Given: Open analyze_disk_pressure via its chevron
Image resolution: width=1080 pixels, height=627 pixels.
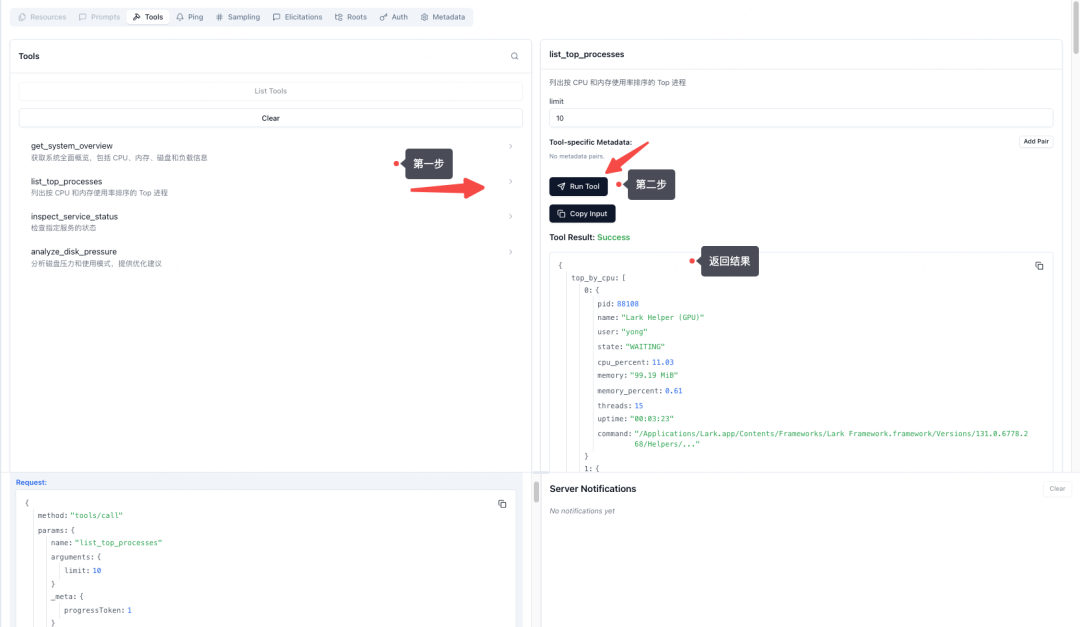Looking at the screenshot, I should (510, 252).
